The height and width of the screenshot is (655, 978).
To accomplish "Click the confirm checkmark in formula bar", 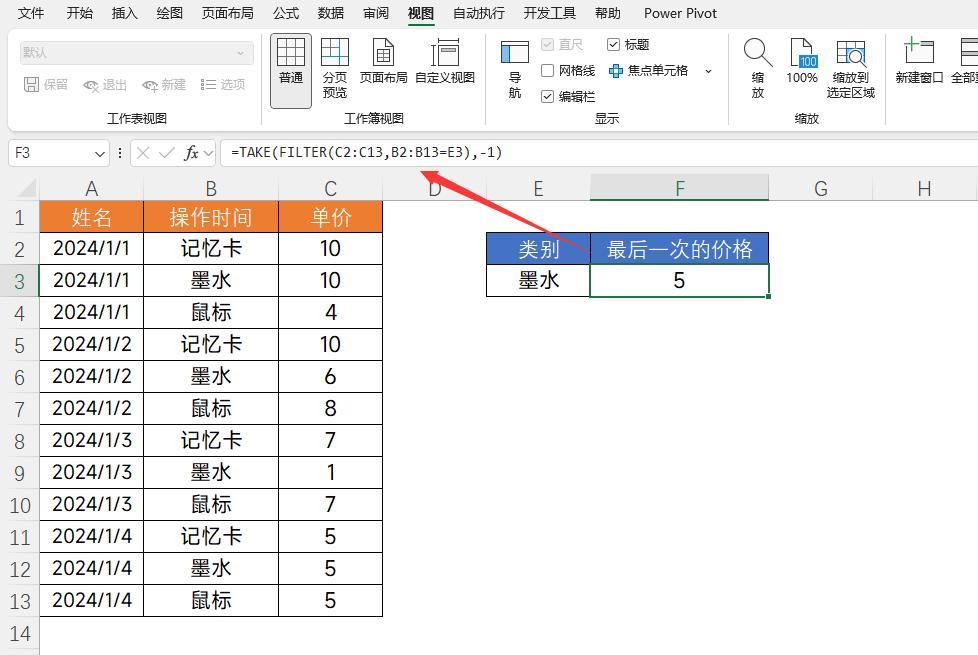I will (x=167, y=153).
